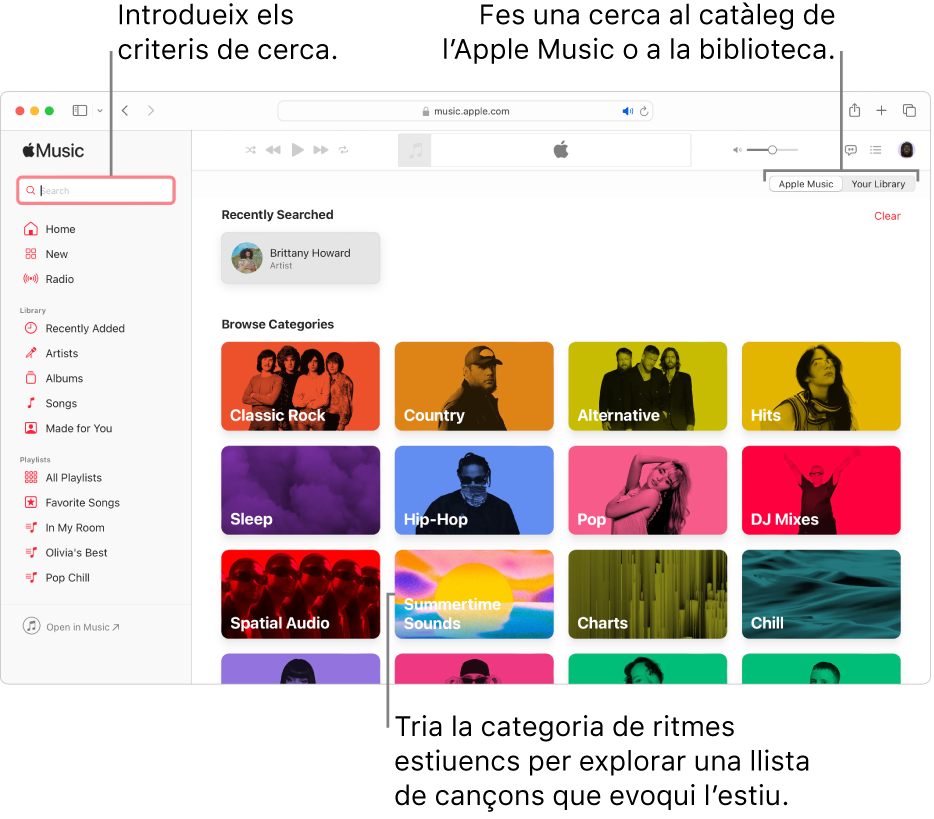Reload the page with the refresh icon
Screen dimensions: 934x819
pyautogui.click(x=644, y=111)
